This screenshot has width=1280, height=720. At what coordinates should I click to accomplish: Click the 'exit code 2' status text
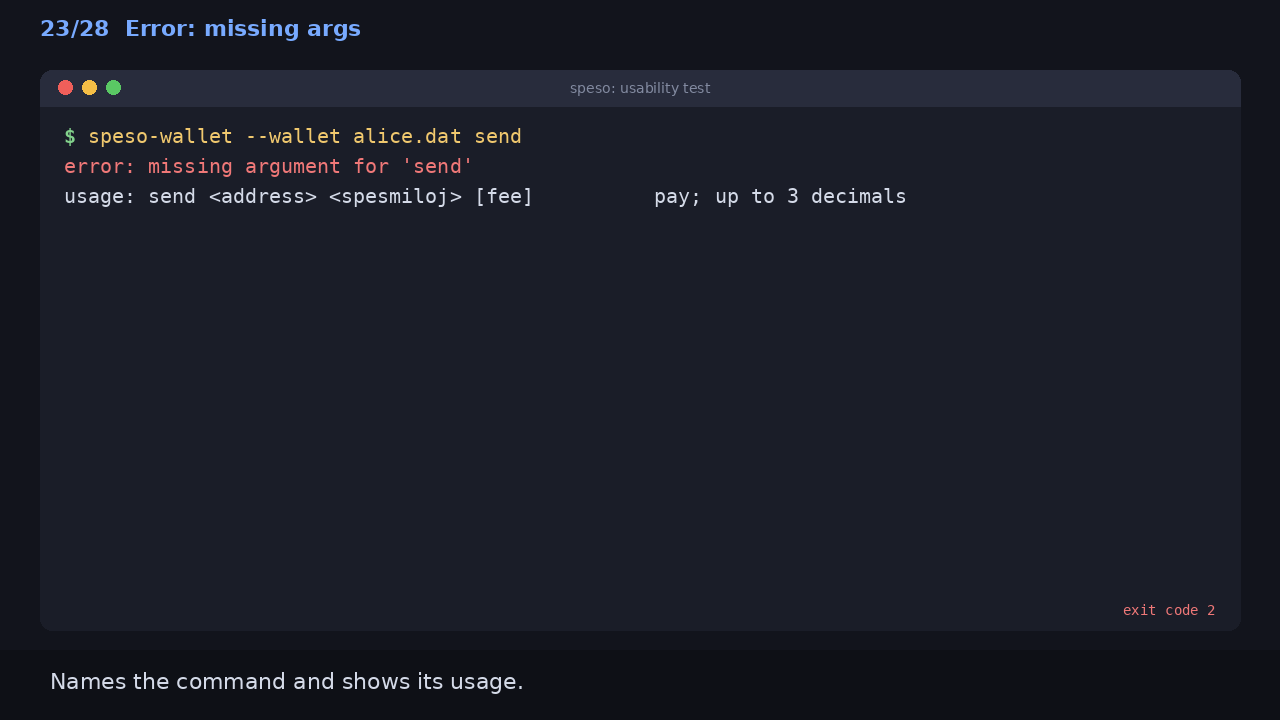coord(1169,610)
